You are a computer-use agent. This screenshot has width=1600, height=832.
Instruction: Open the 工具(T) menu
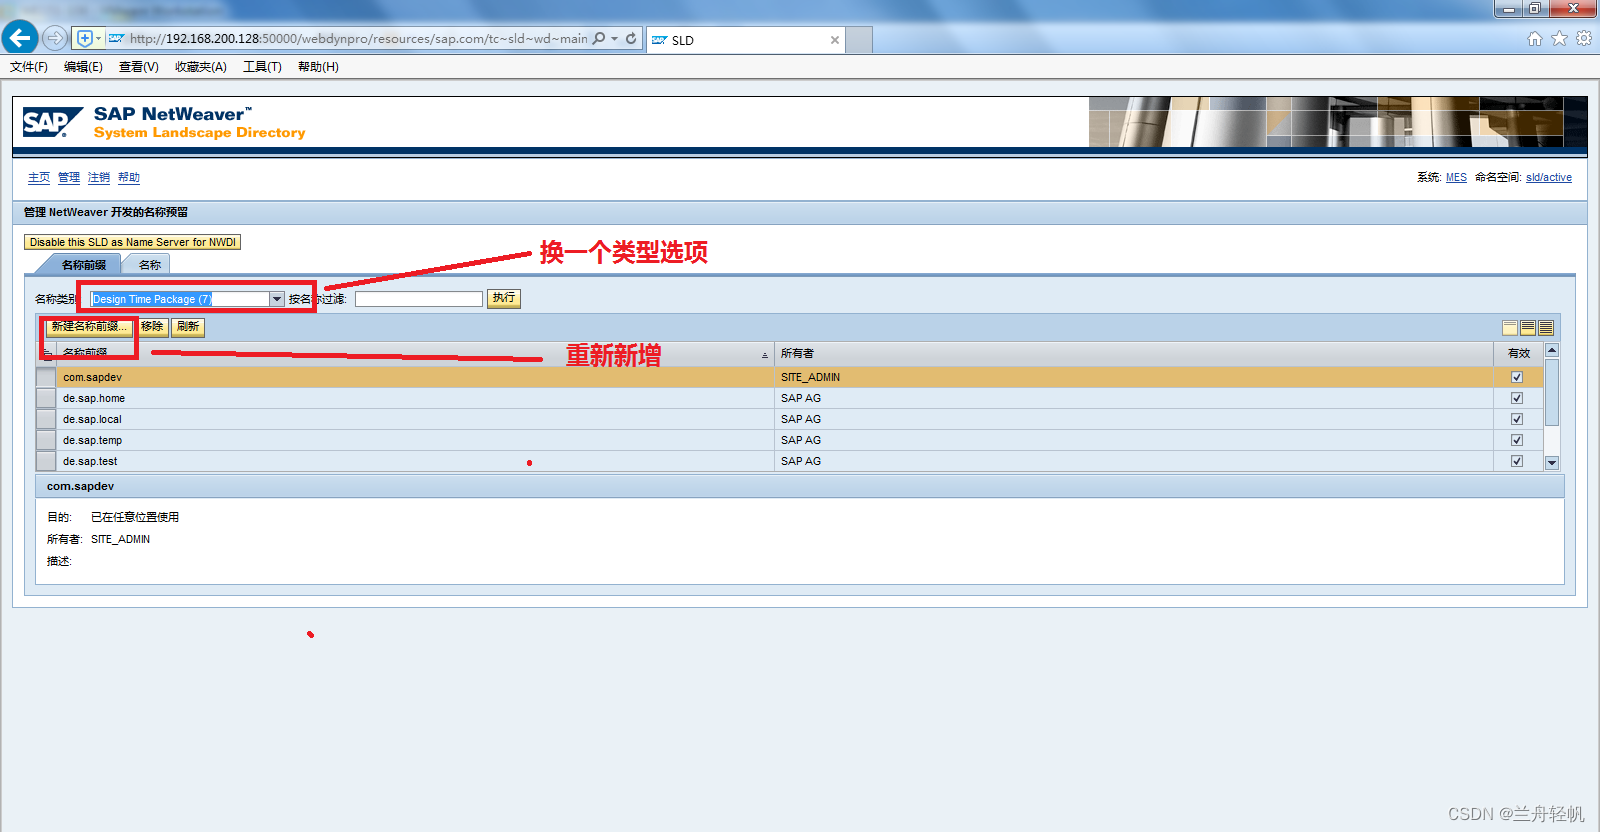point(262,67)
